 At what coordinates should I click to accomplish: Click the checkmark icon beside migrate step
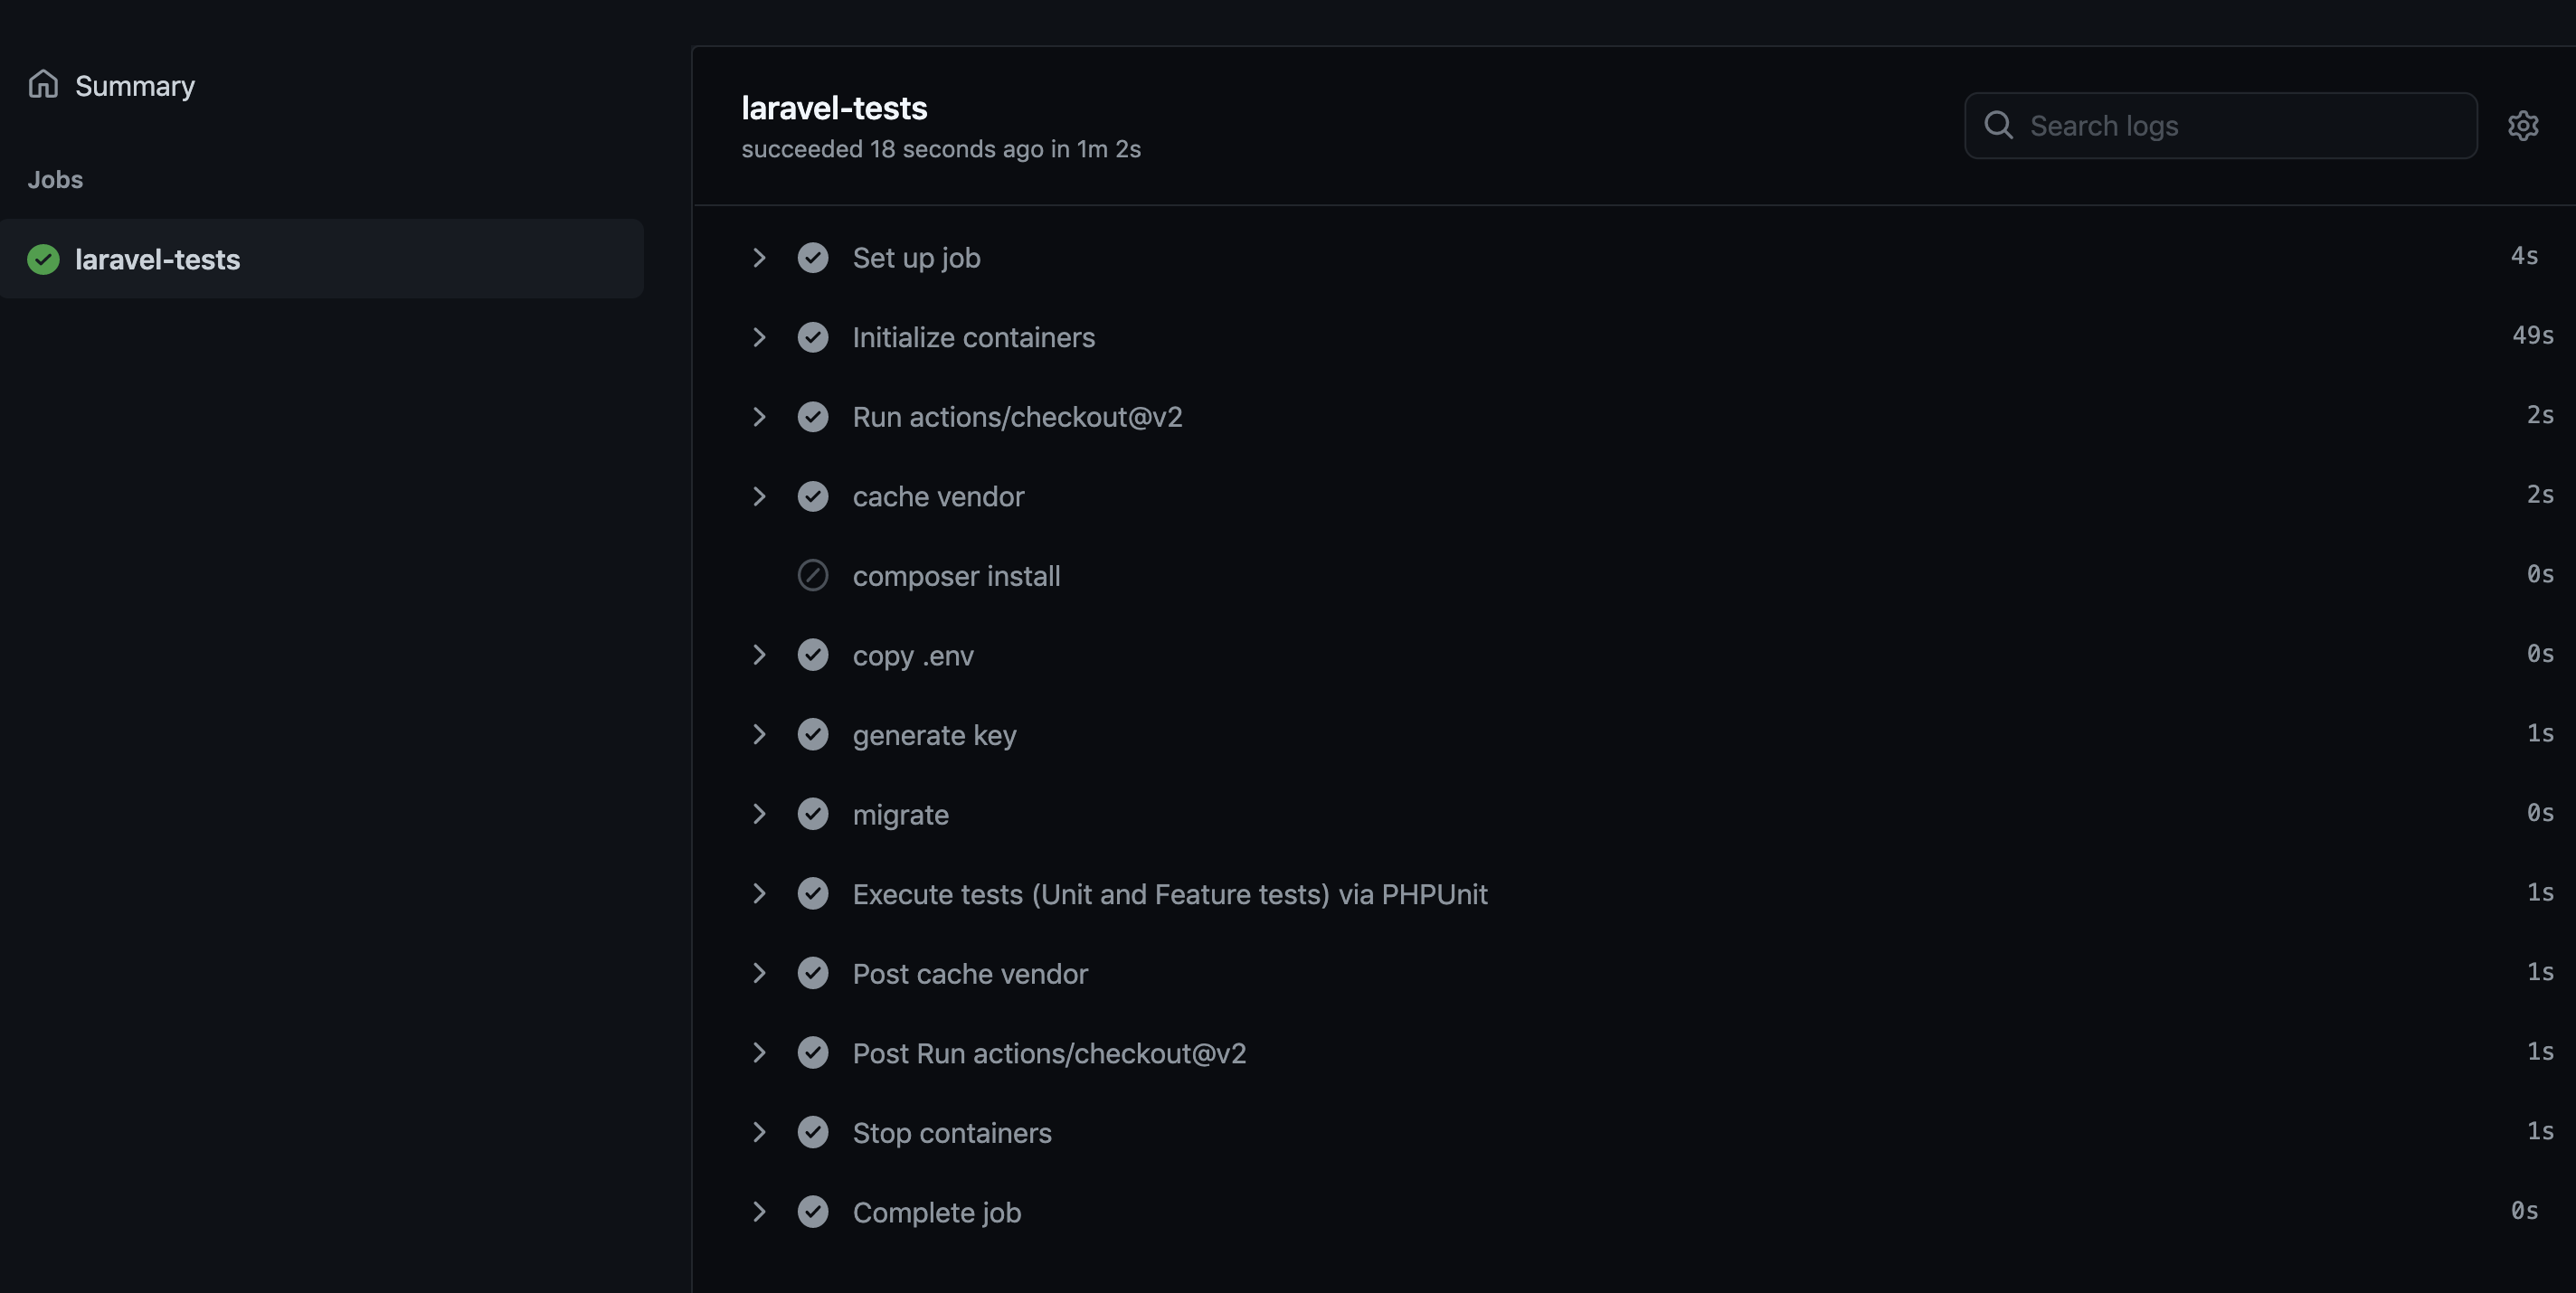812,815
